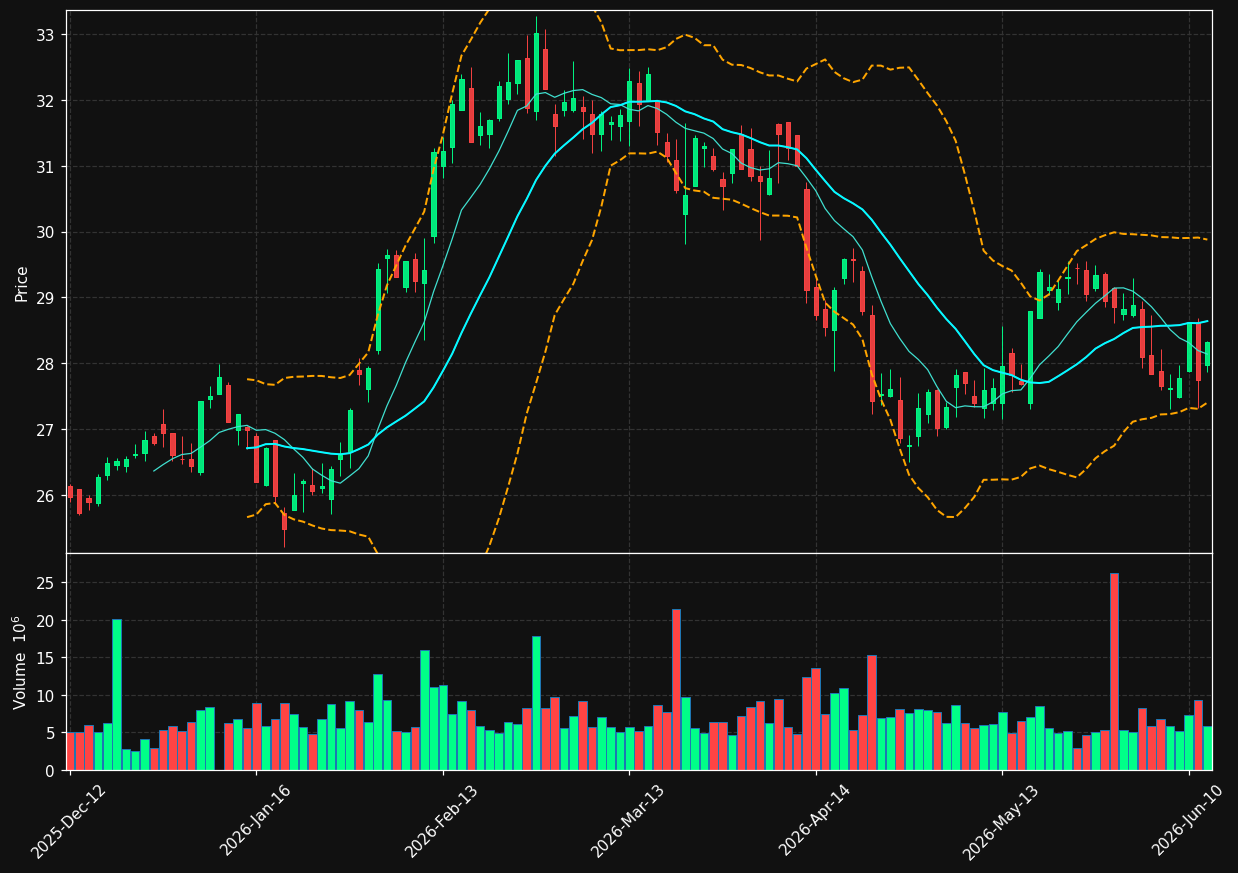Image resolution: width=1238 pixels, height=873 pixels.
Task: Click the 2025-Dec-12 date label
Action: pyautogui.click(x=68, y=820)
